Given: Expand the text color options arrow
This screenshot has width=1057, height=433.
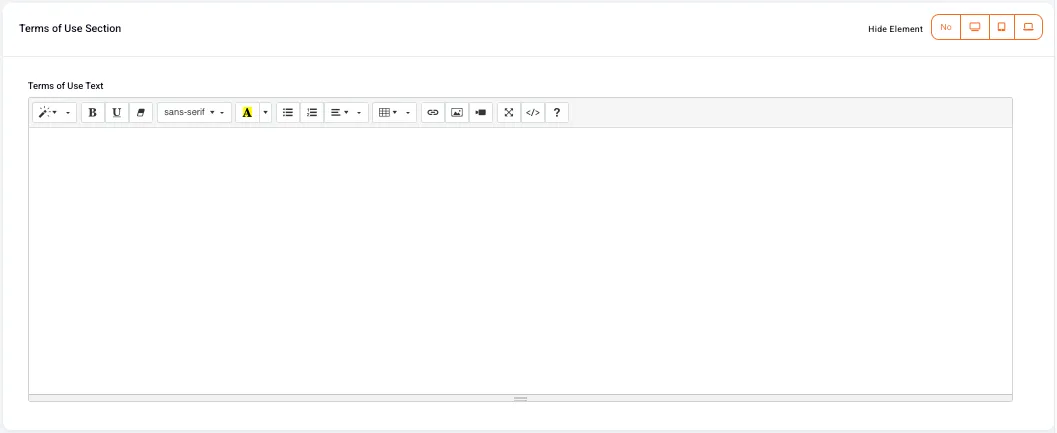Looking at the screenshot, I should [x=266, y=113].
